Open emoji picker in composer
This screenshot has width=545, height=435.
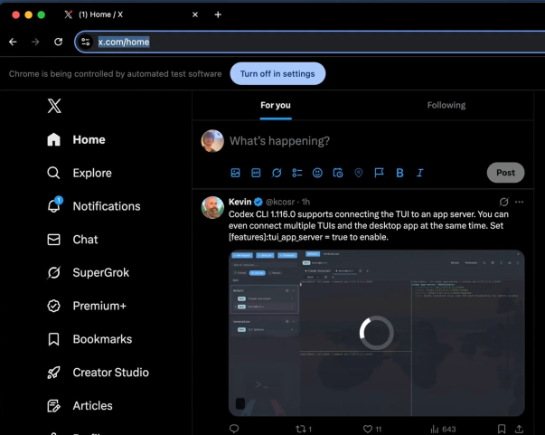(317, 173)
